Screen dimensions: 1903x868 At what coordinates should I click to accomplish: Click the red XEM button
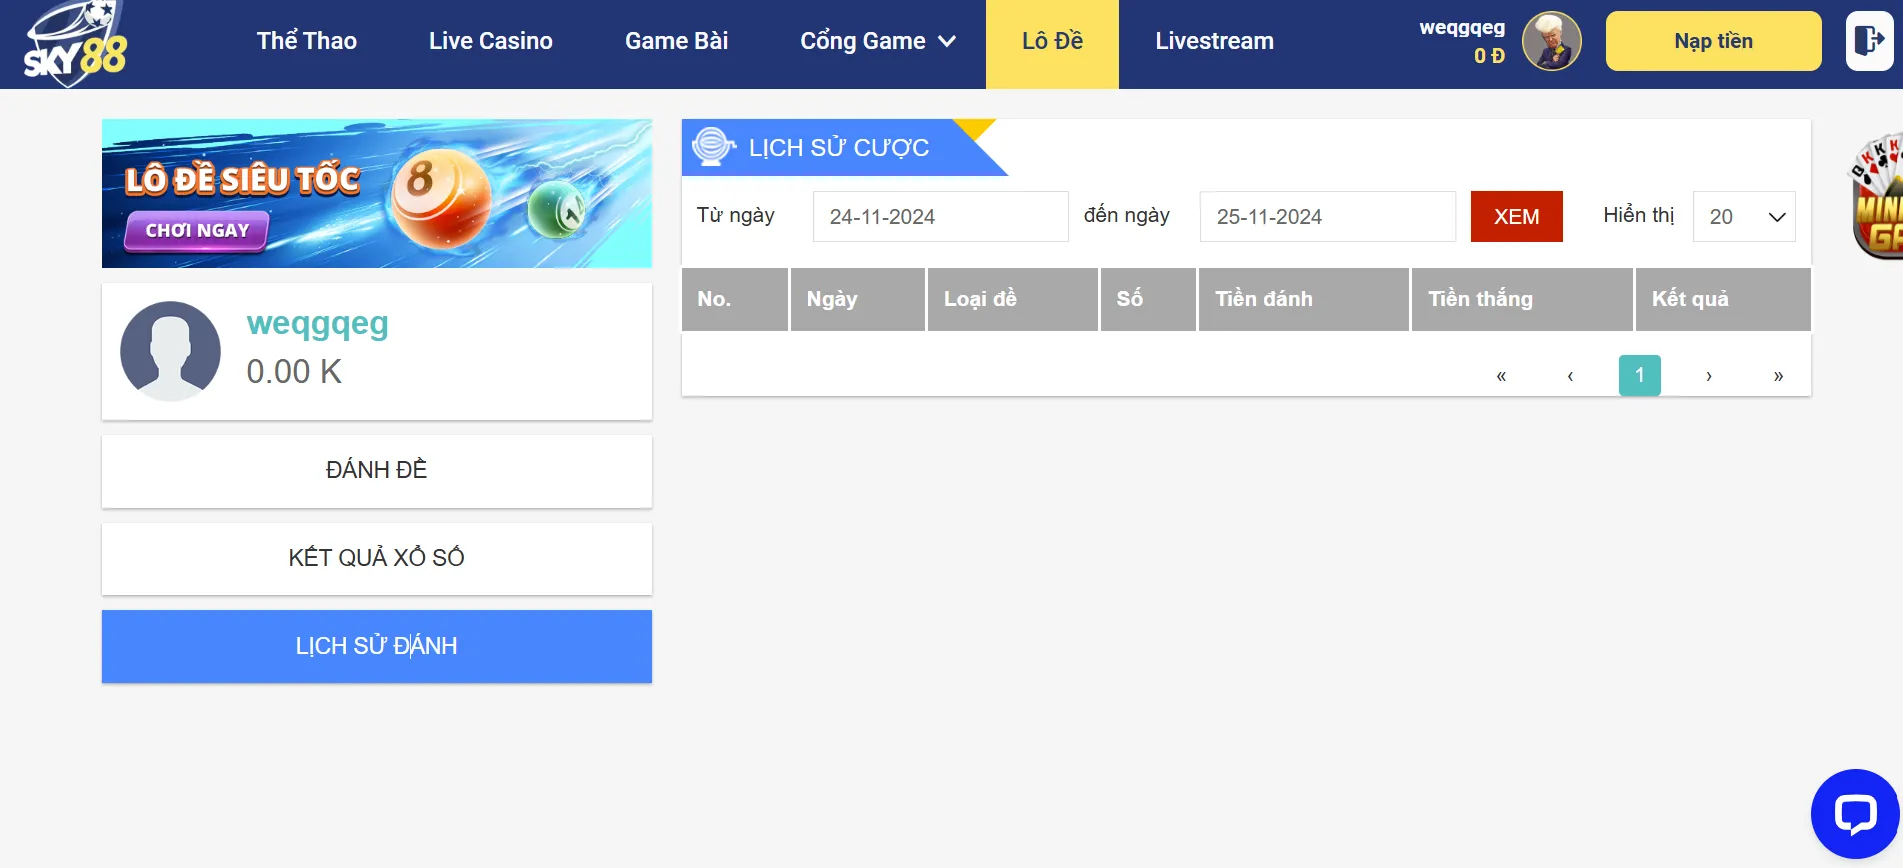[1517, 216]
